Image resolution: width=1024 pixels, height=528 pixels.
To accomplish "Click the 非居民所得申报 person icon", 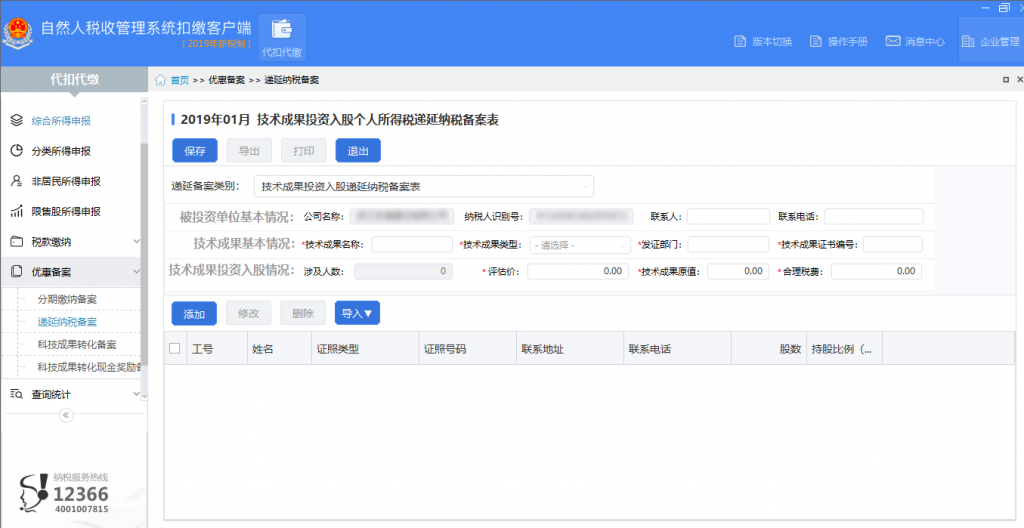I will (x=17, y=181).
